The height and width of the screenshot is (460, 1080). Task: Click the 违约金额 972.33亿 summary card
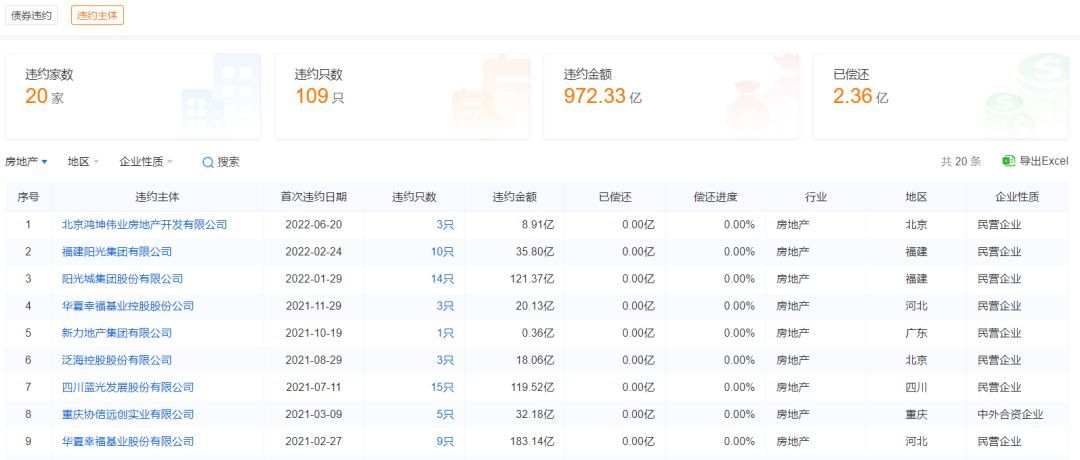672,96
